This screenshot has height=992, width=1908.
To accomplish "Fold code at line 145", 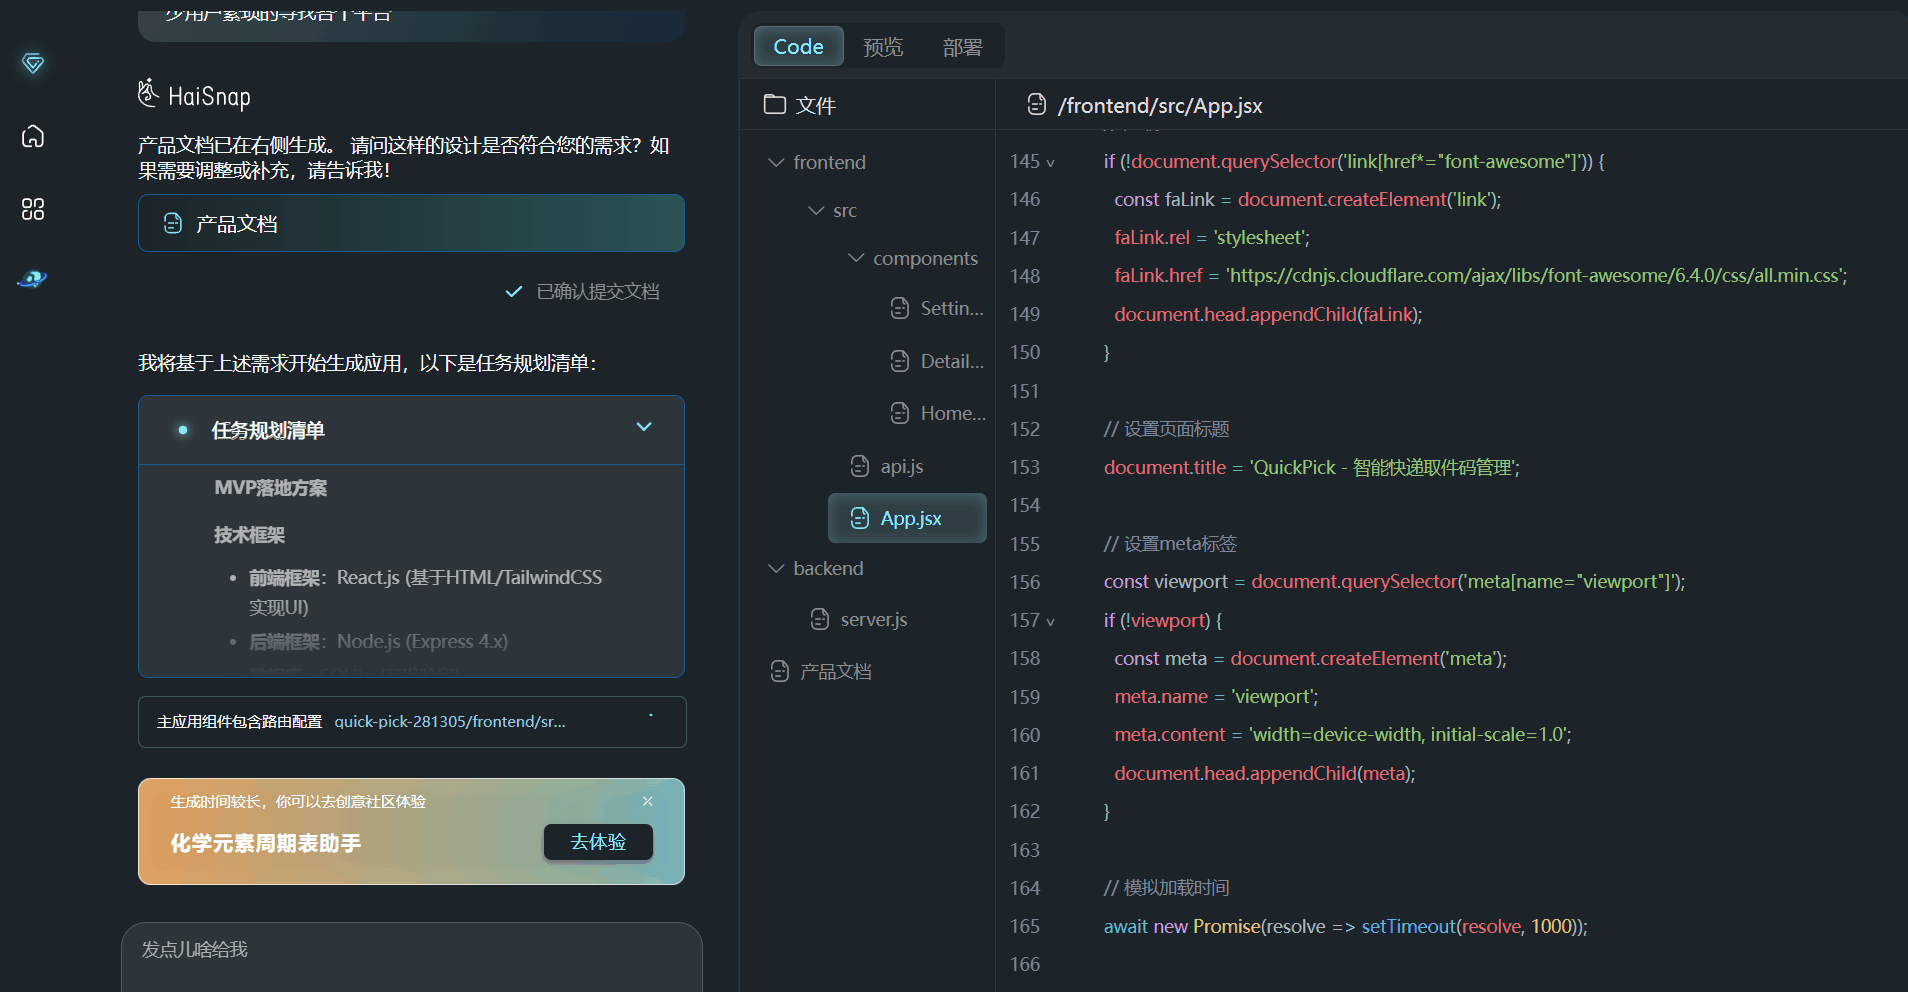I will coord(1050,163).
